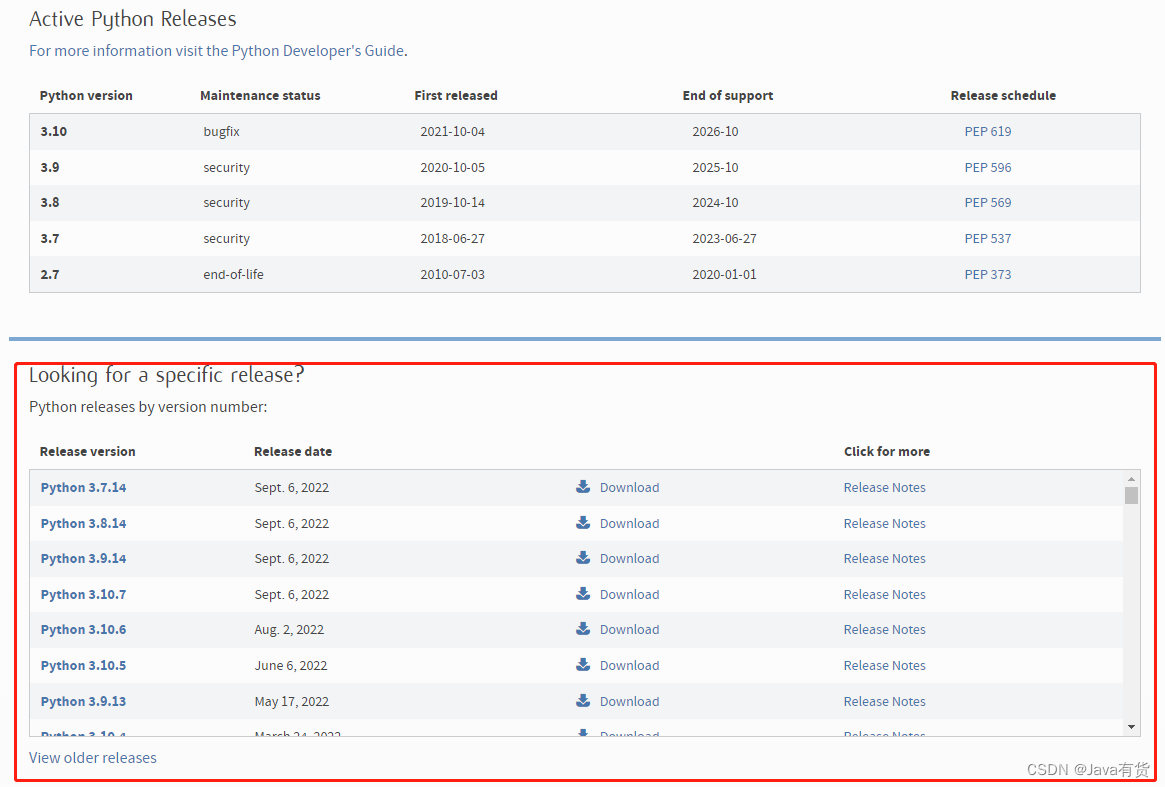The height and width of the screenshot is (787, 1165).
Task: Open the Python 3.7.14 release page
Action: click(x=83, y=488)
